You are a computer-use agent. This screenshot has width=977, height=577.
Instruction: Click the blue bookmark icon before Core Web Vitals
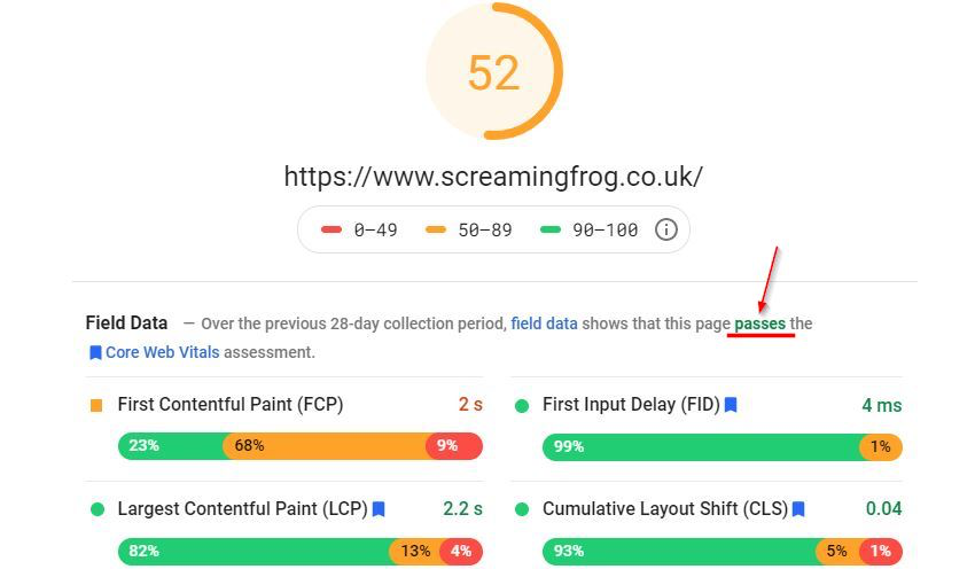95,353
